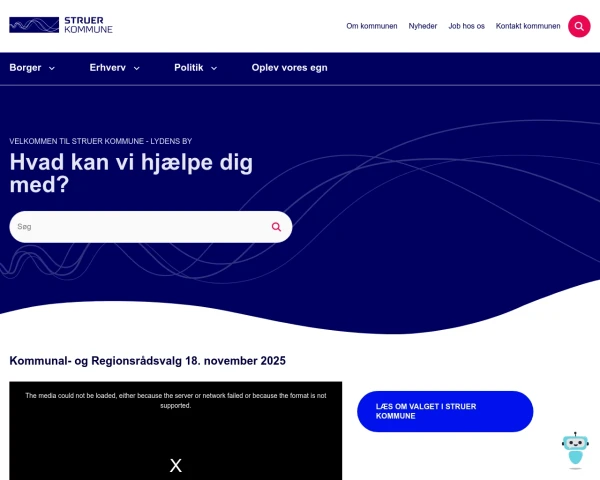Click the Kommunal- og Regionsrådsvalg heading

[147, 361]
